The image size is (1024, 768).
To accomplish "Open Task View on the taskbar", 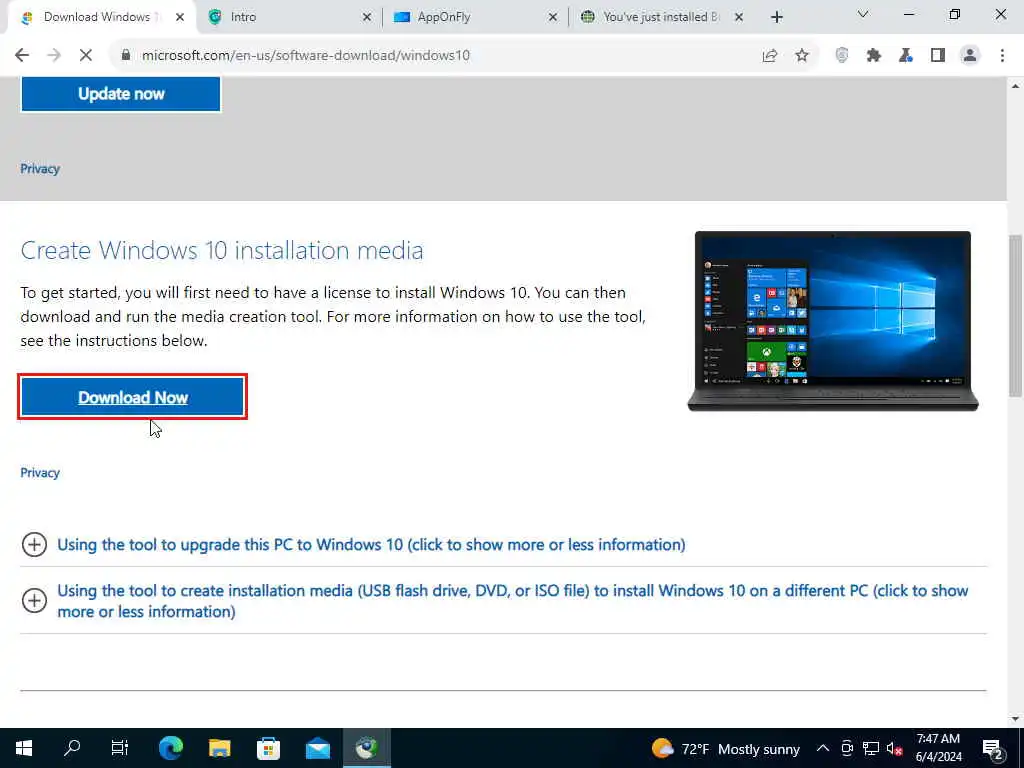I will tap(120, 748).
